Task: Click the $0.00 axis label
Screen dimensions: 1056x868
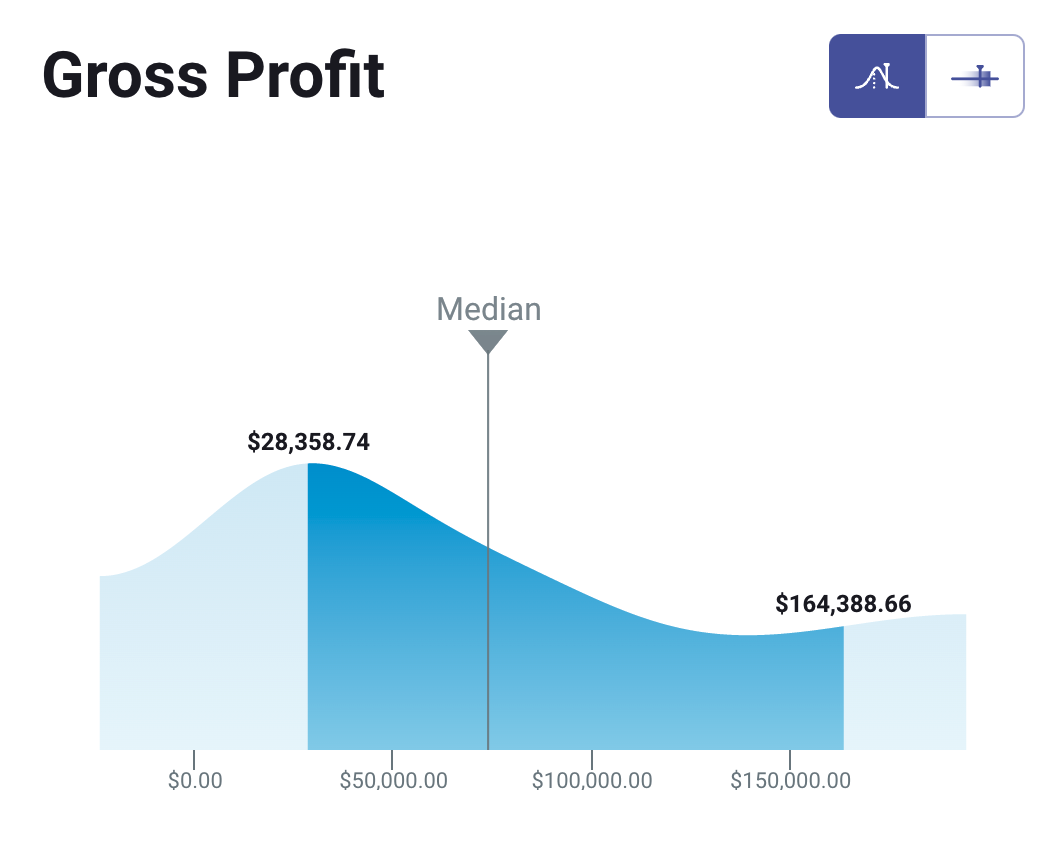Action: pyautogui.click(x=196, y=781)
